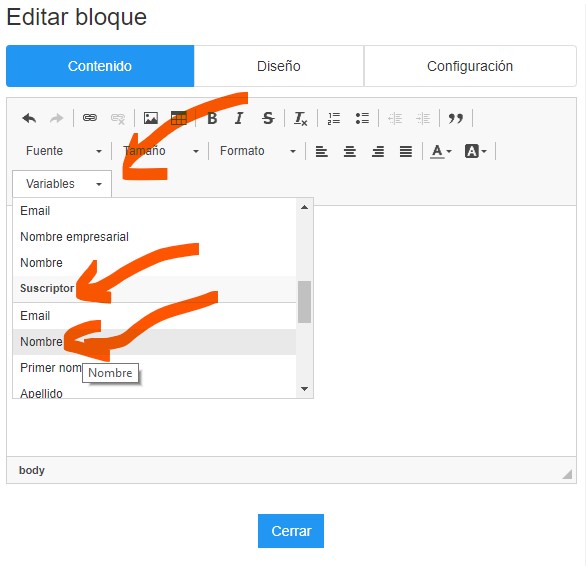Screen dimensions: 586x566
Task: Select Nombre variable above Suscriptor header
Action: (x=154, y=263)
